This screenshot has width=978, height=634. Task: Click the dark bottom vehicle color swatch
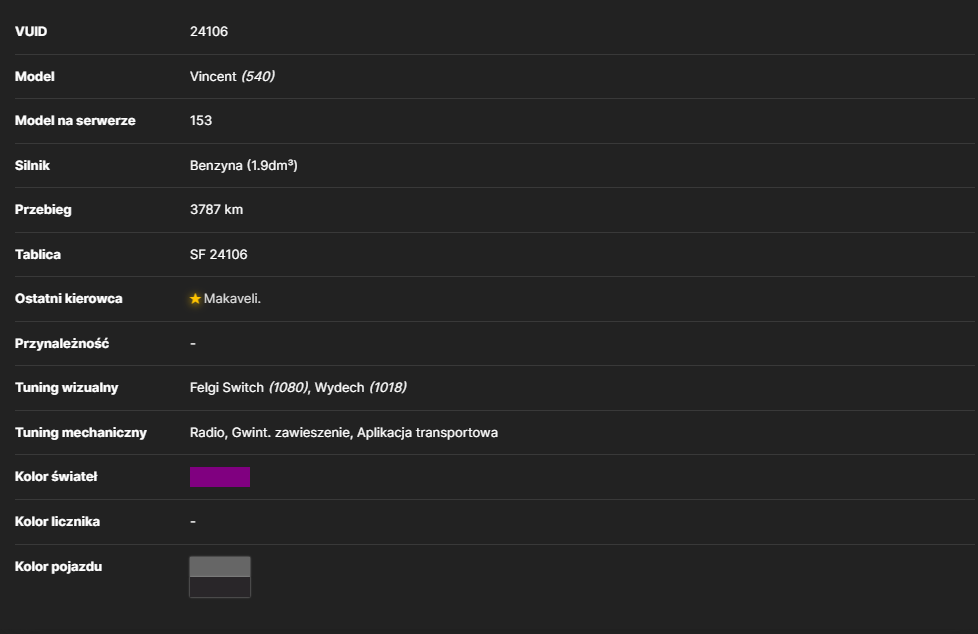(220, 587)
